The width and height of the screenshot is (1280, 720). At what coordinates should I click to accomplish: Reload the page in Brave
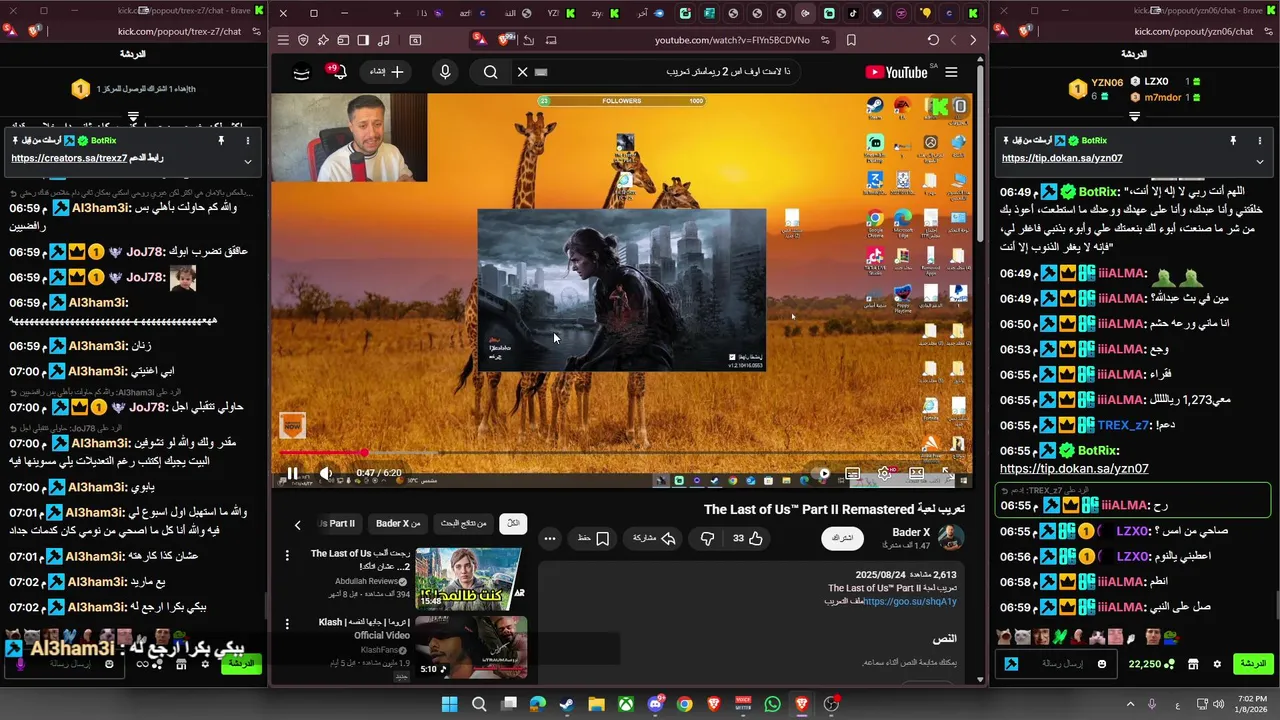click(x=933, y=40)
